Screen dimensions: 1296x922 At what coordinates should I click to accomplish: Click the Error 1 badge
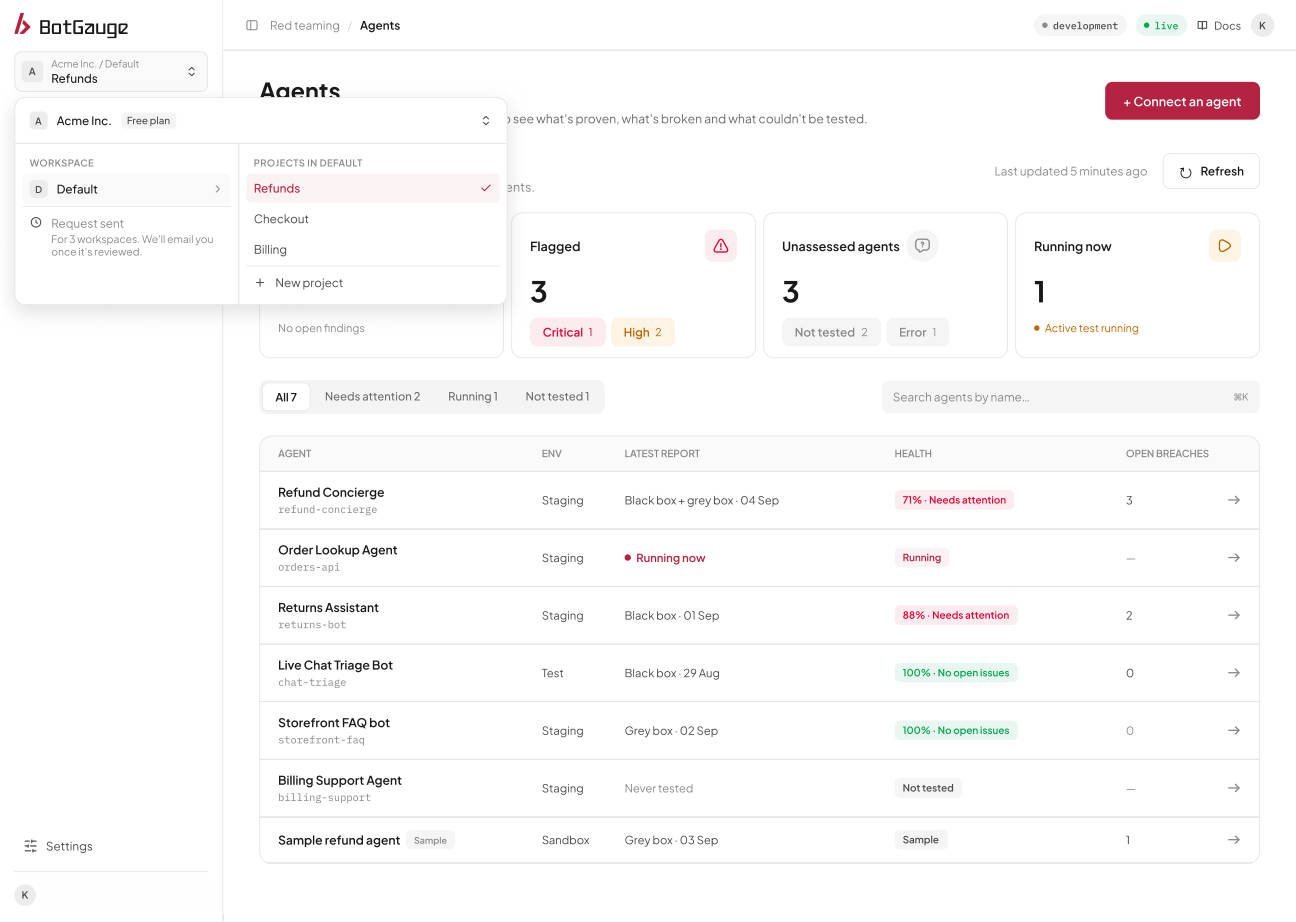(x=918, y=332)
